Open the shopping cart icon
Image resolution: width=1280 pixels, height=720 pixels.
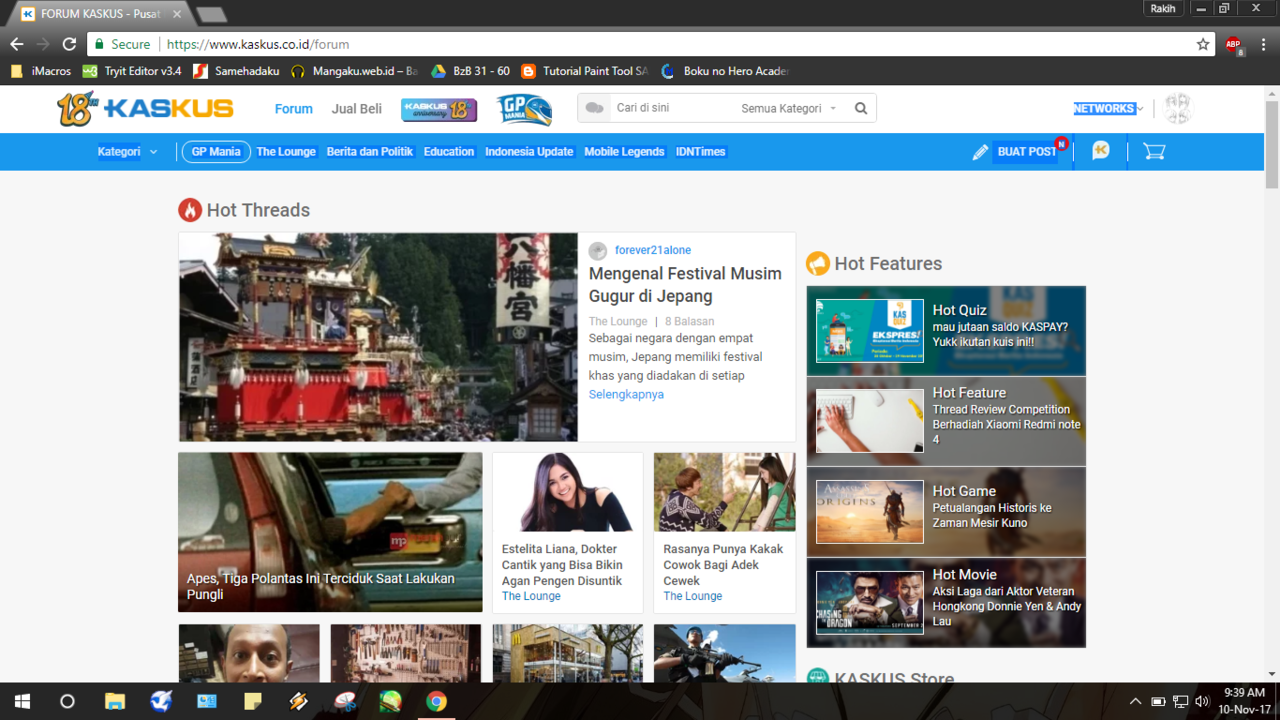(1154, 151)
